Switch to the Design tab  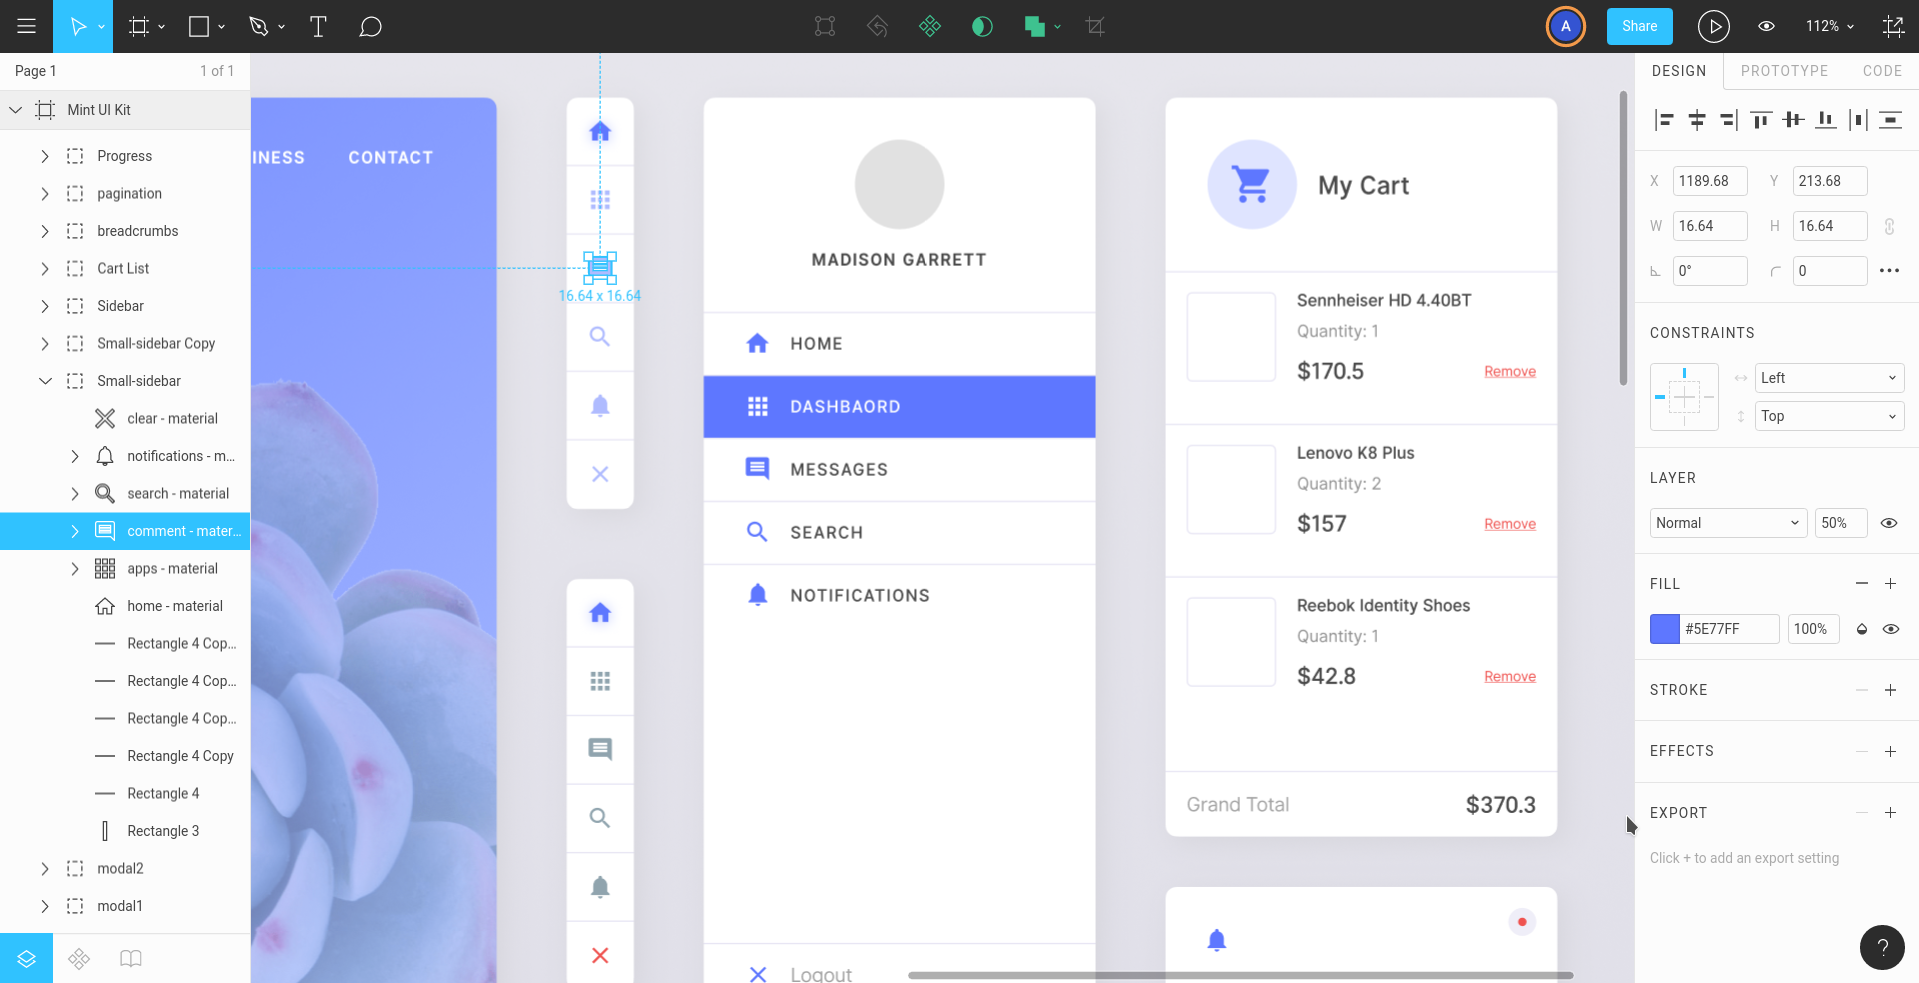[x=1679, y=71]
